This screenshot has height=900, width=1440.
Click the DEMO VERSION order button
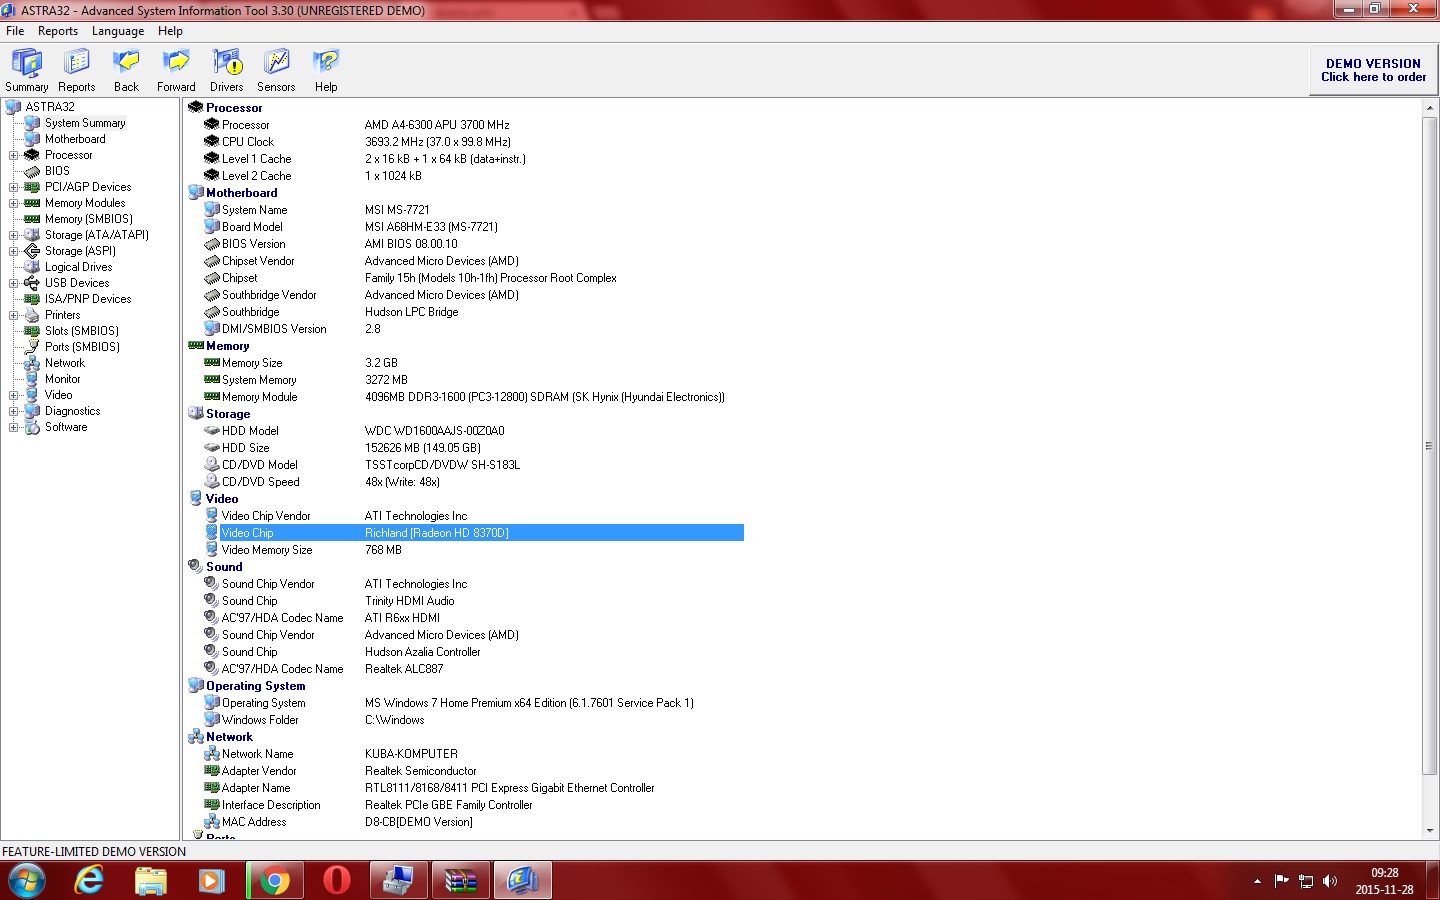point(1373,70)
